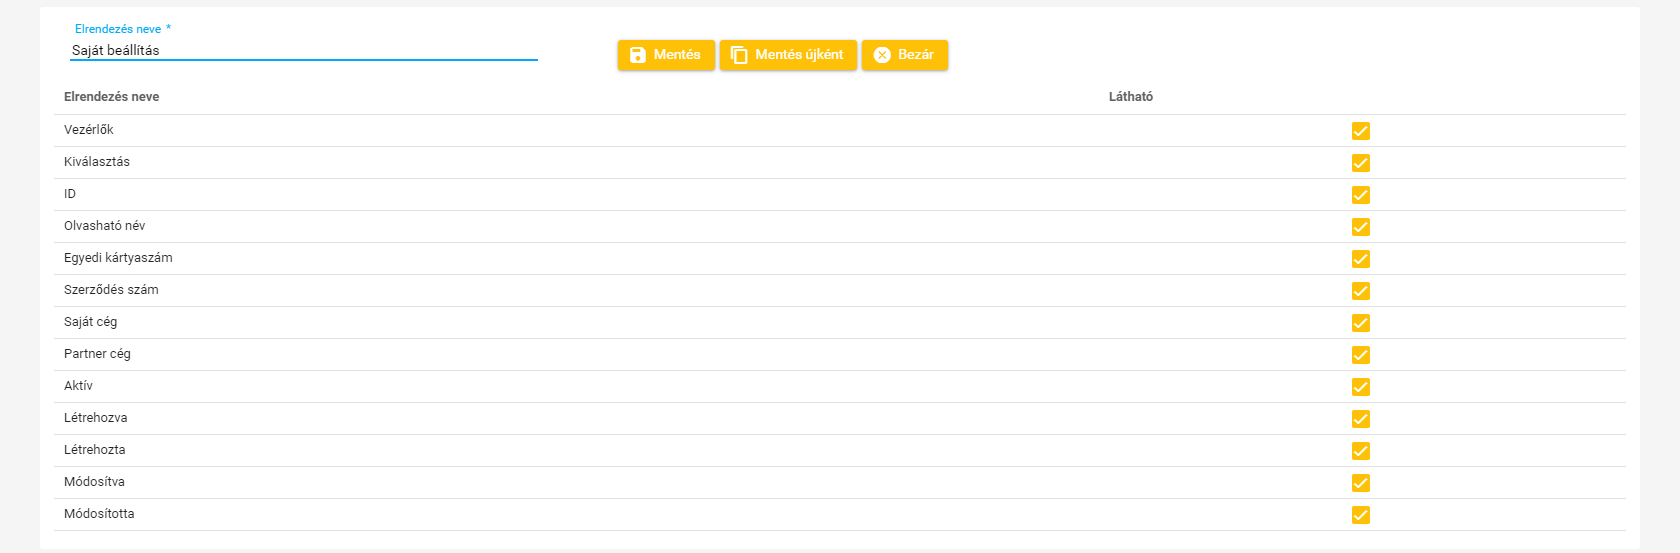Toggle the Egyedi kártyaszám checkbox
The image size is (1680, 553).
click(1360, 259)
